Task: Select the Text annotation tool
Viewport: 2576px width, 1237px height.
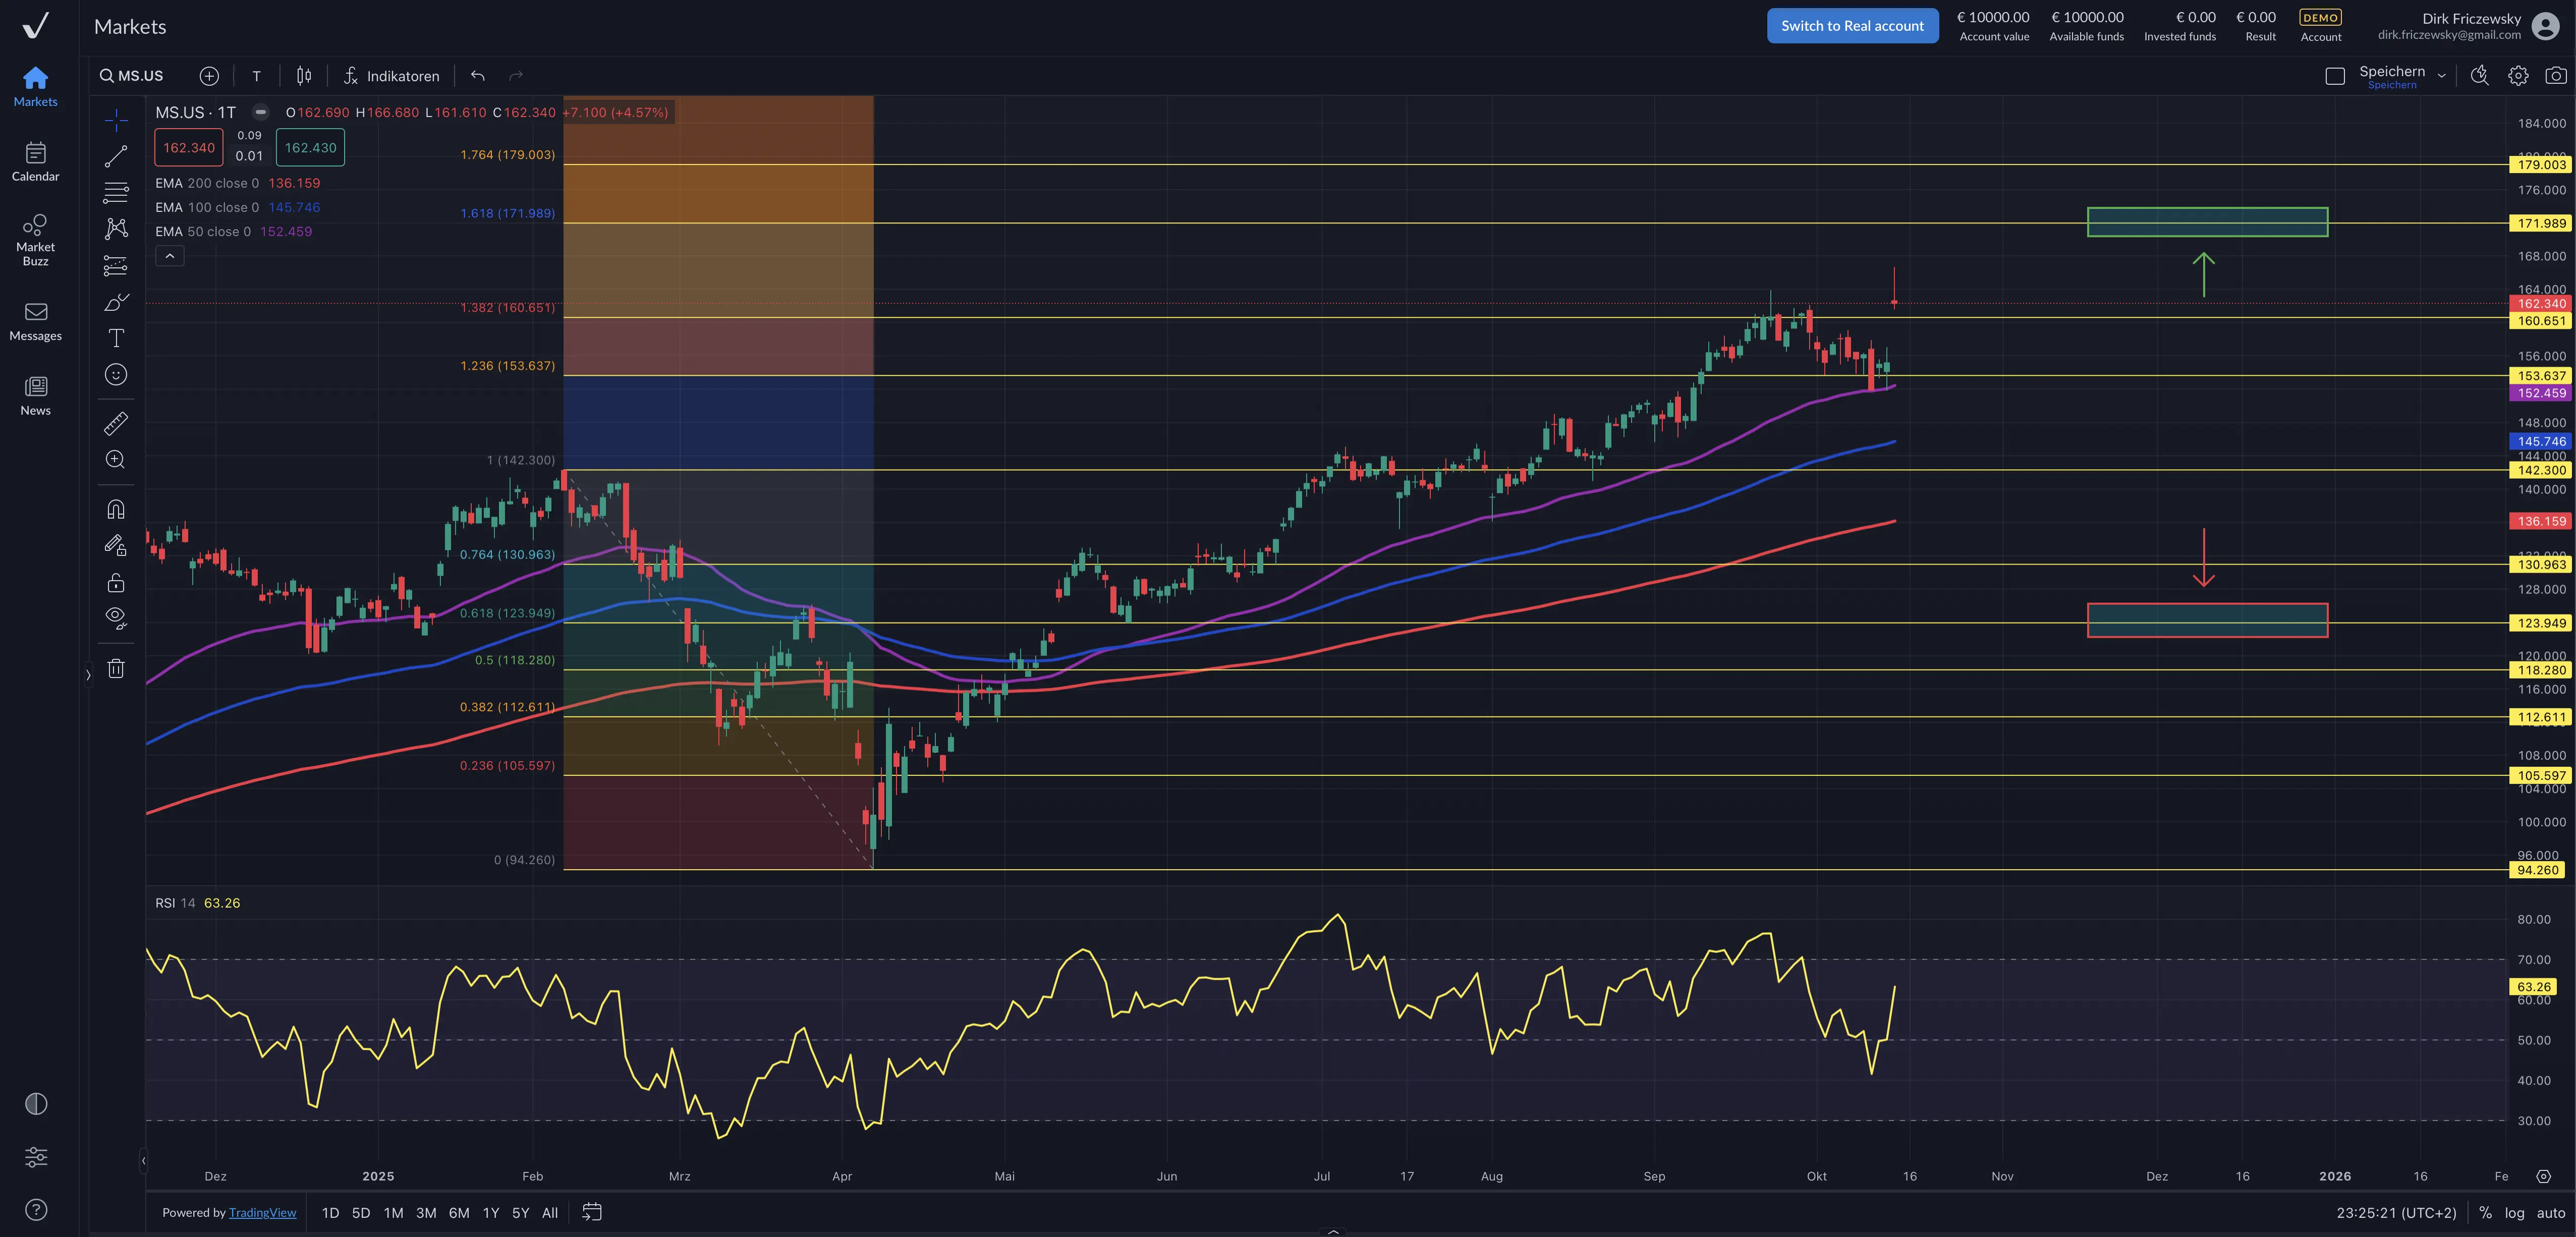Action: pos(115,338)
